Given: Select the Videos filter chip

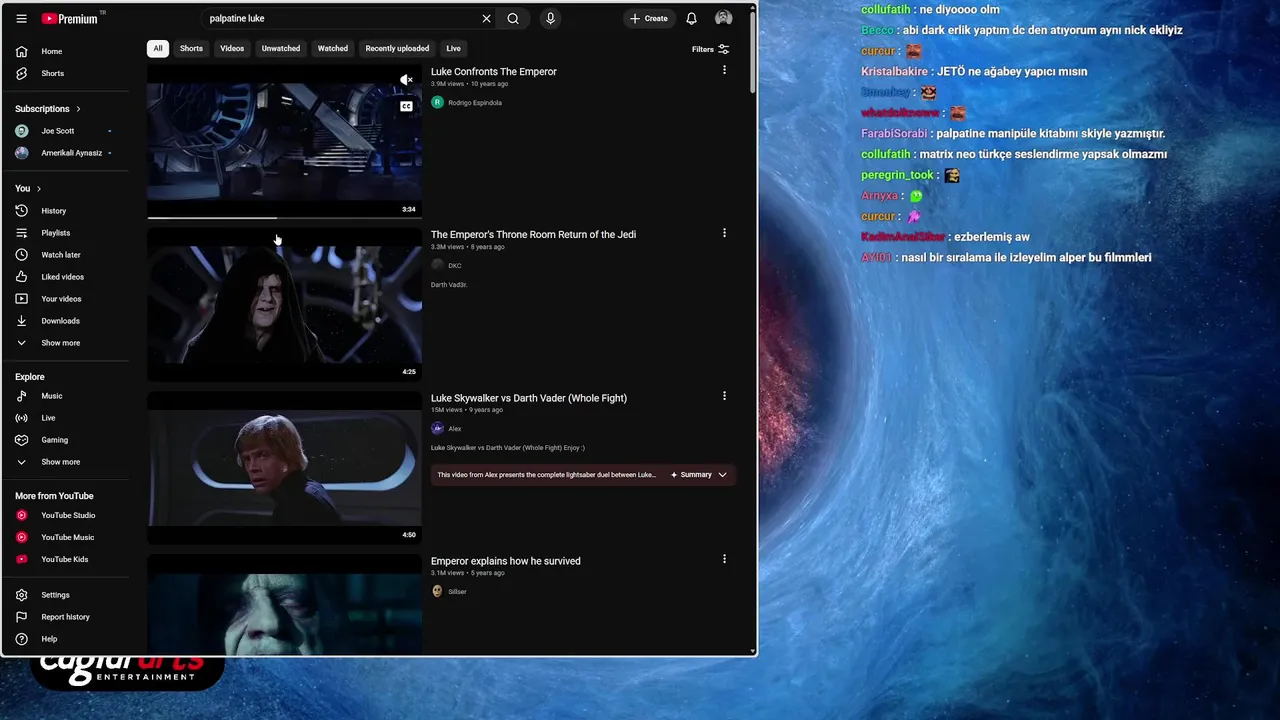Looking at the screenshot, I should click(232, 48).
